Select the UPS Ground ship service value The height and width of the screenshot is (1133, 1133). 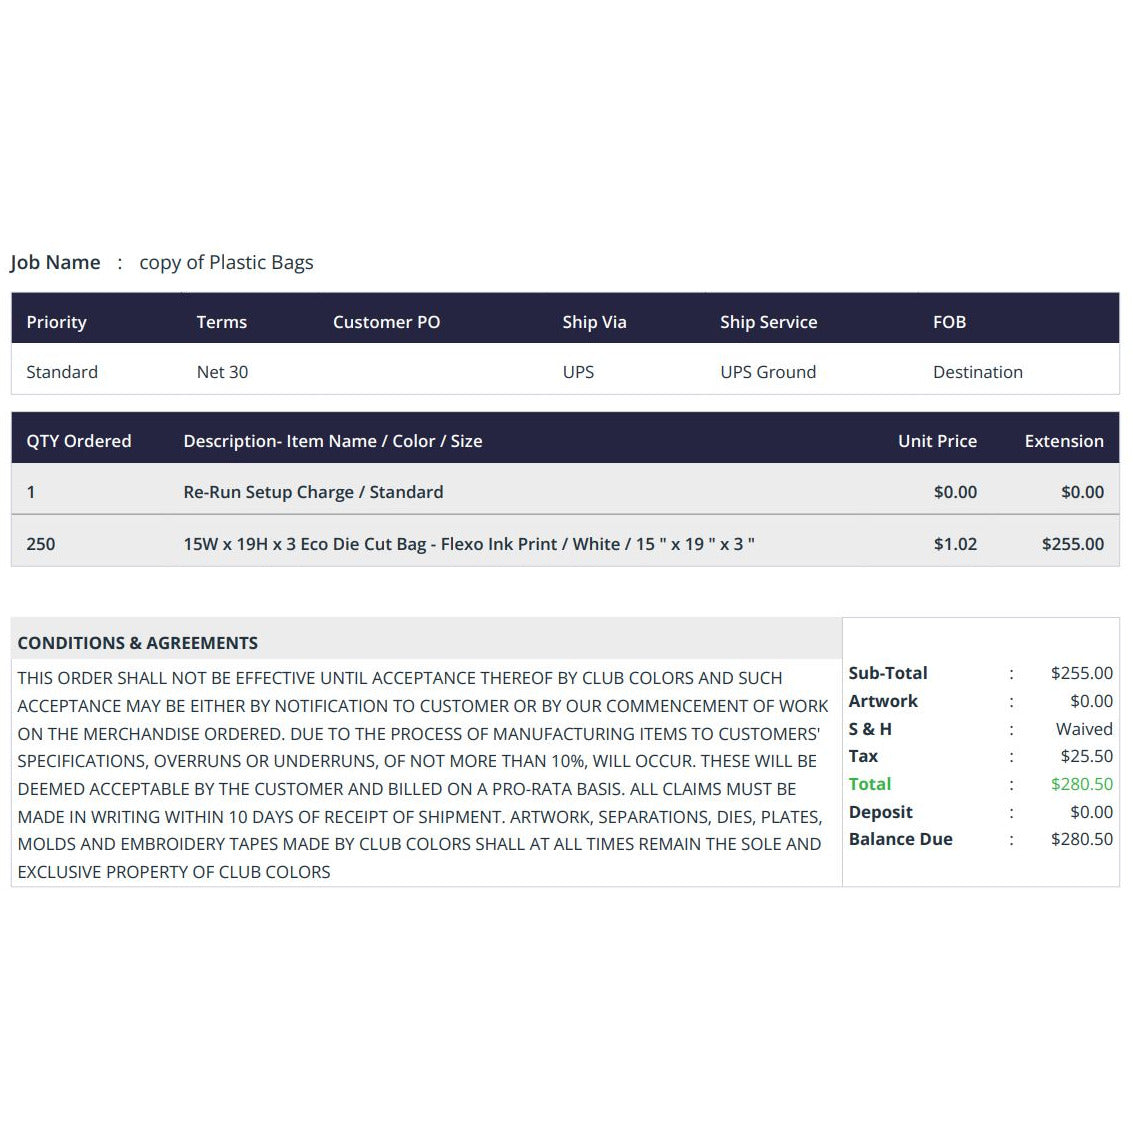click(768, 372)
